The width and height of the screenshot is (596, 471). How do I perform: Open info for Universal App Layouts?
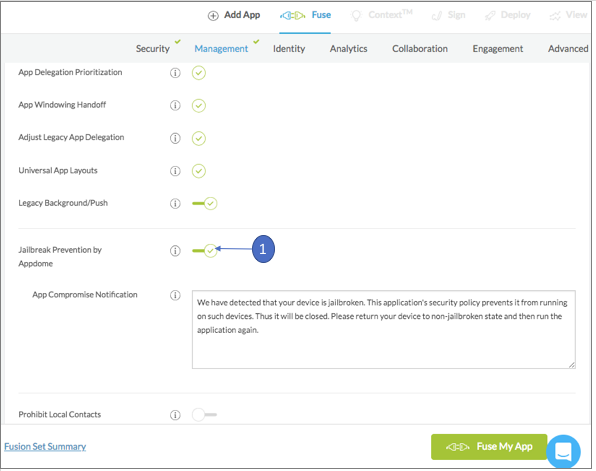175,171
